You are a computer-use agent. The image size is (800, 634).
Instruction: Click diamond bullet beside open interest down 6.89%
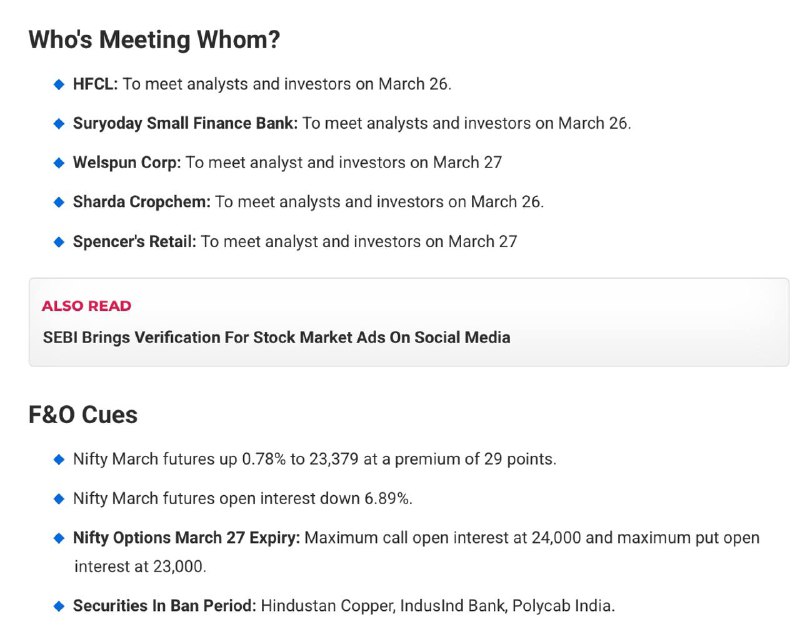pos(59,499)
